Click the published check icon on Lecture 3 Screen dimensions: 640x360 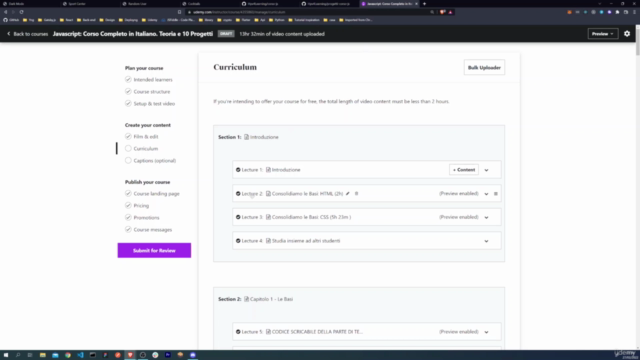[x=238, y=217]
